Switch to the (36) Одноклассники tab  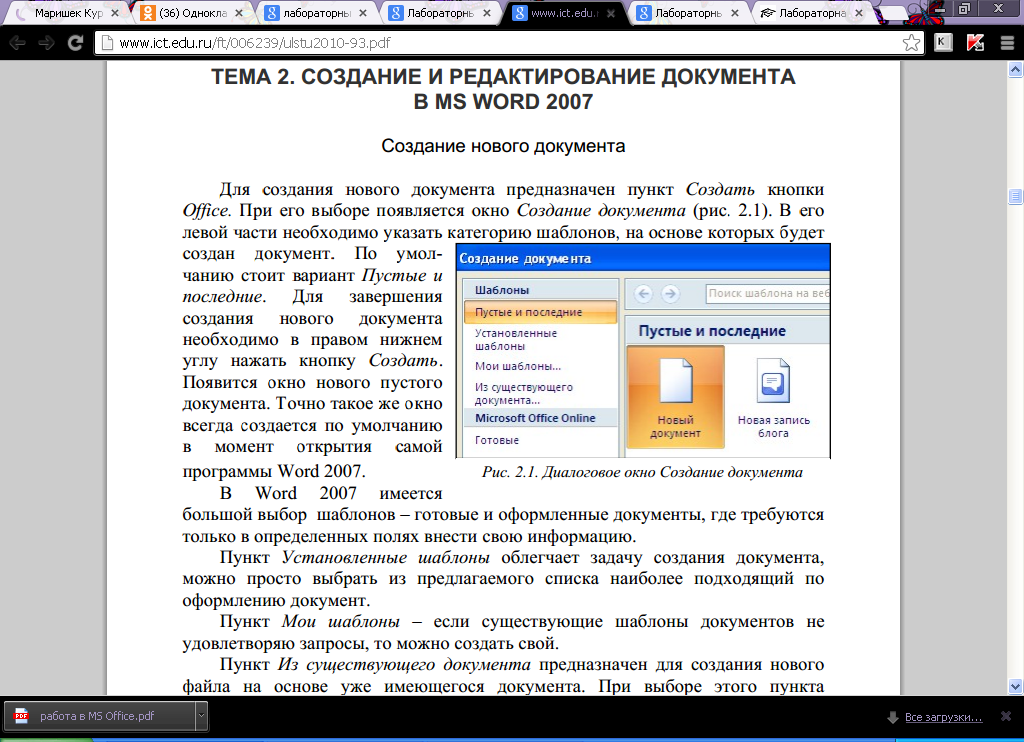click(x=193, y=13)
